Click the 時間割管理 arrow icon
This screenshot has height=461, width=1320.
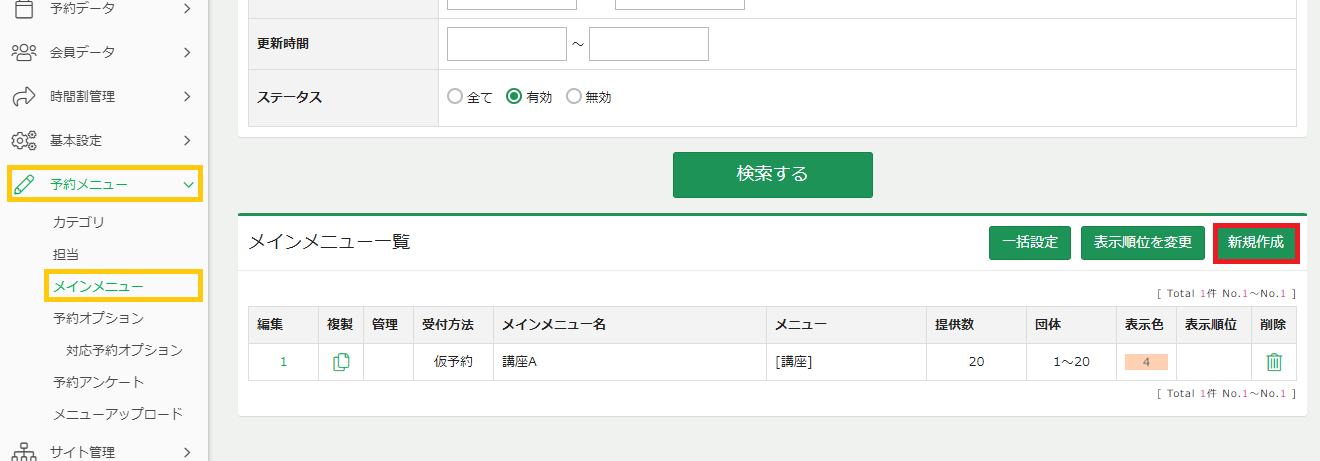pyautogui.click(x=24, y=96)
